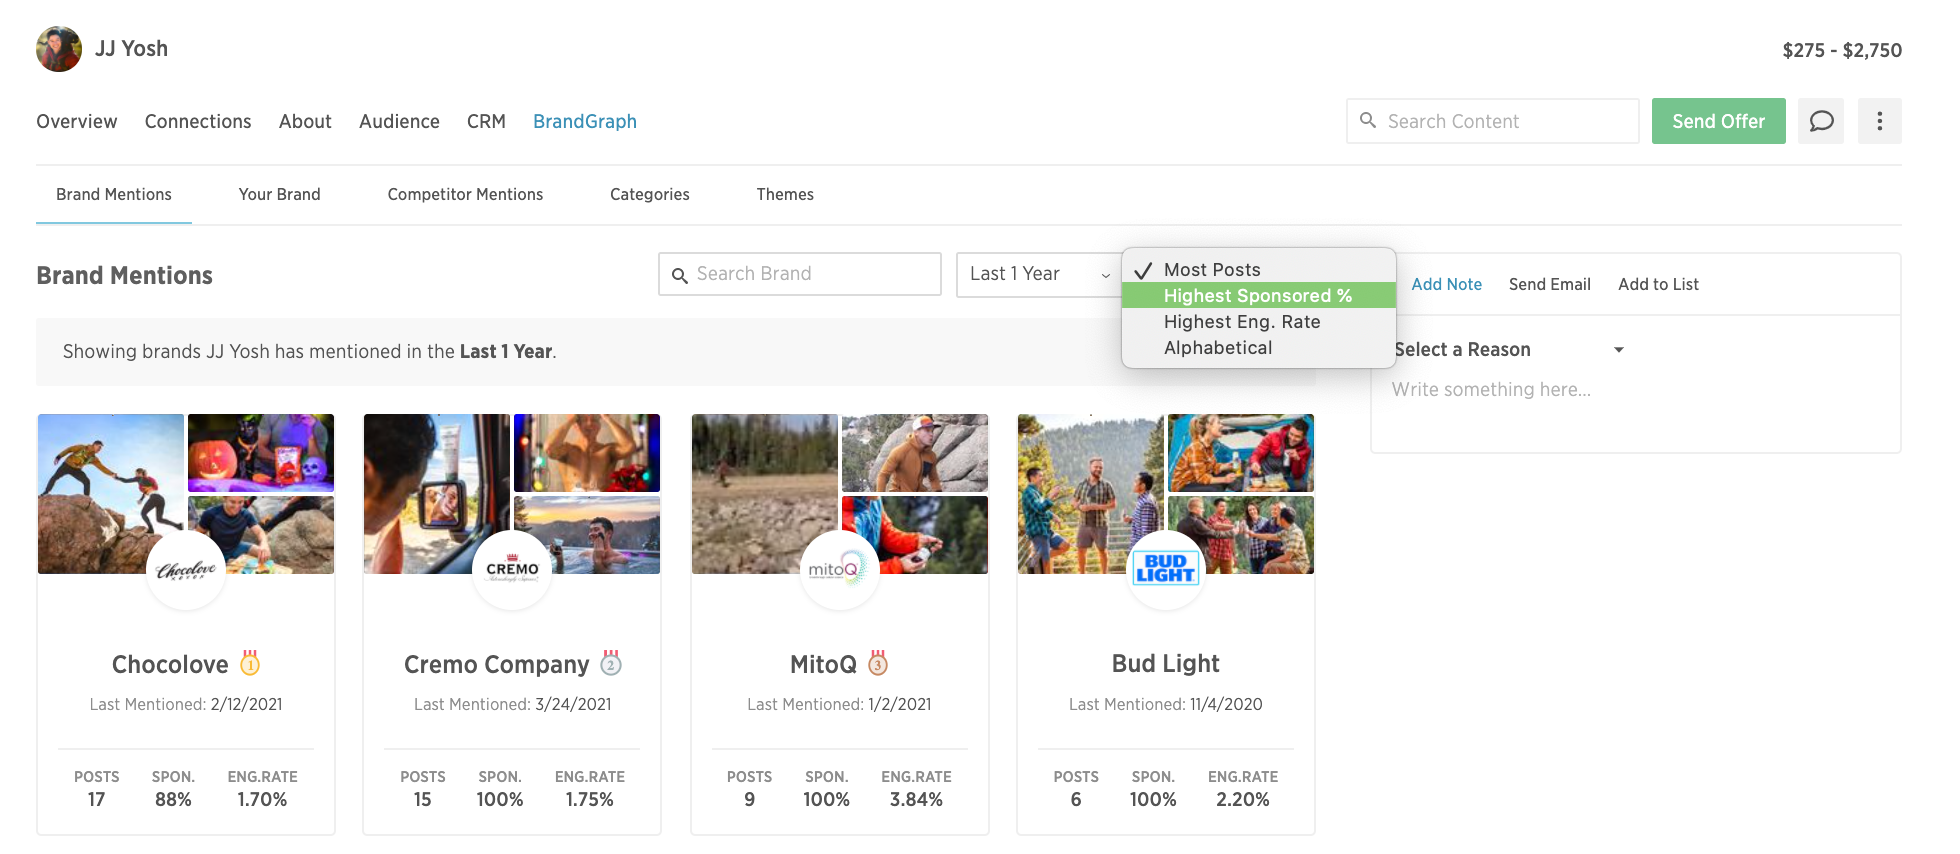Click the Cremo Company brand name
Image resolution: width=1960 pixels, height=854 pixels.
coord(497,664)
